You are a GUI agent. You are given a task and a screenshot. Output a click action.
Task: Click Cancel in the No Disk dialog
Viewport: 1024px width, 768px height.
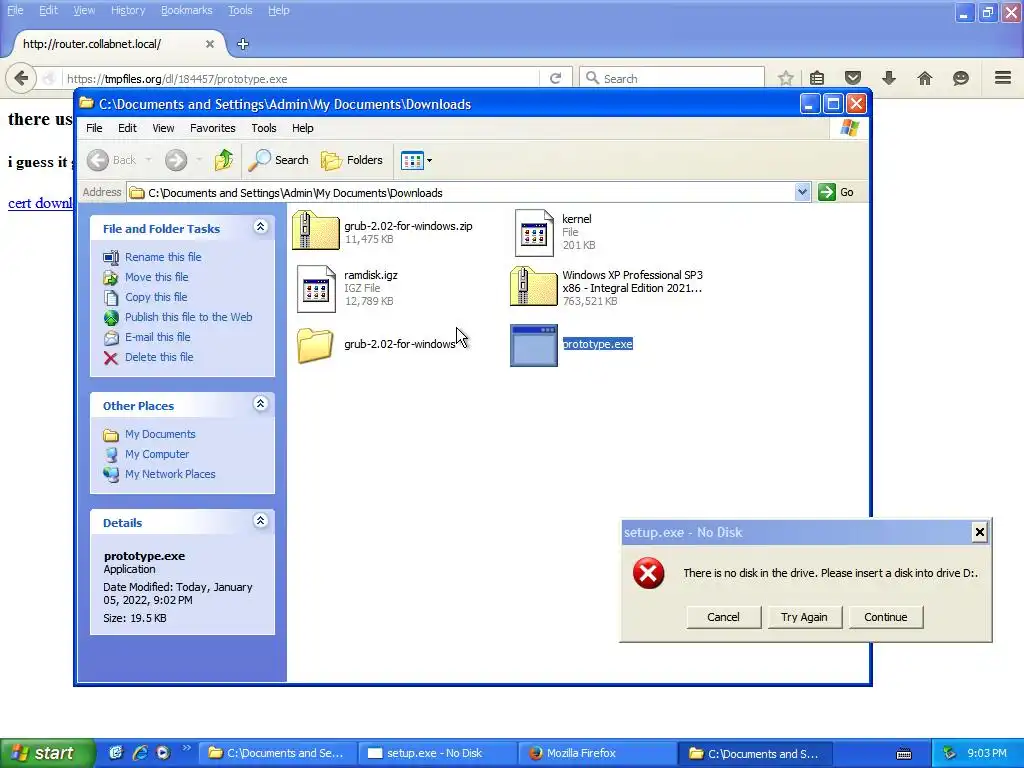[724, 617]
